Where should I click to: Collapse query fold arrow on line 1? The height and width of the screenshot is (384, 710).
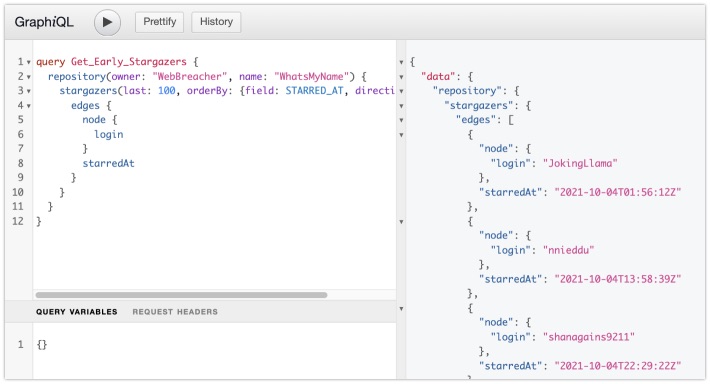[x=29, y=62]
